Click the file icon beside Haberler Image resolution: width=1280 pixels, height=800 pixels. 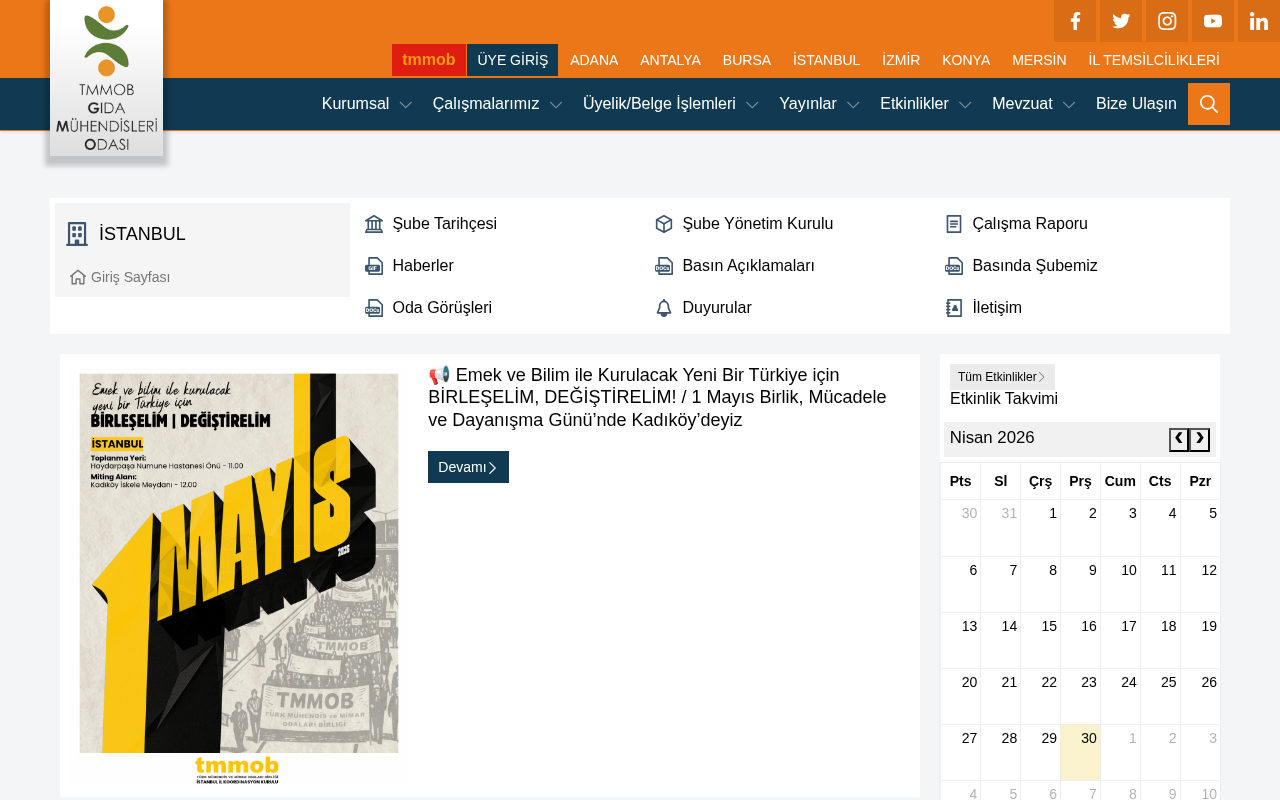click(x=374, y=266)
